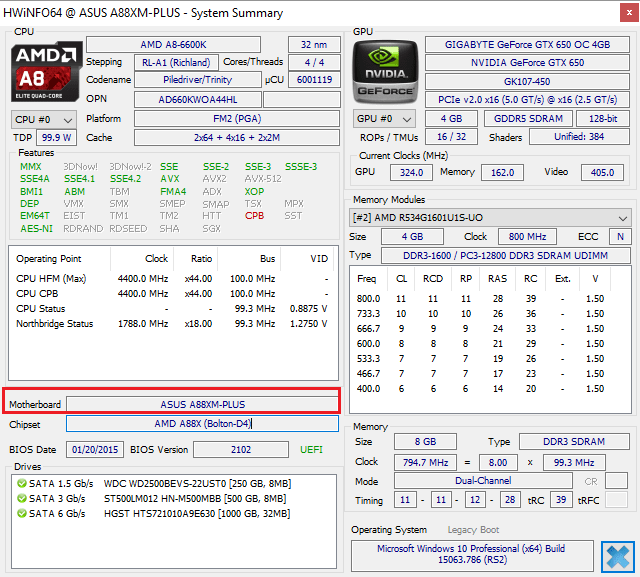Click the module Clock value 800 MHz
Viewport: 640px width, 577px height.
click(527, 237)
